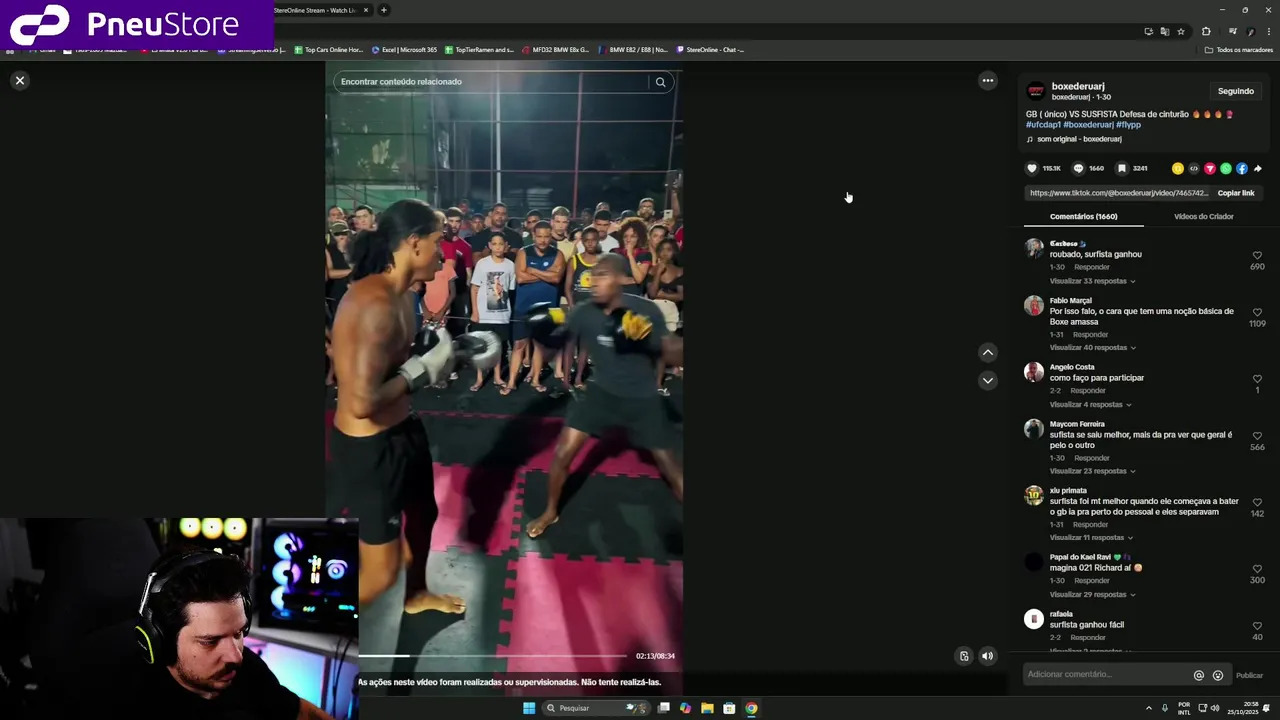Switch to Comentários (1660) tab

tap(1083, 216)
